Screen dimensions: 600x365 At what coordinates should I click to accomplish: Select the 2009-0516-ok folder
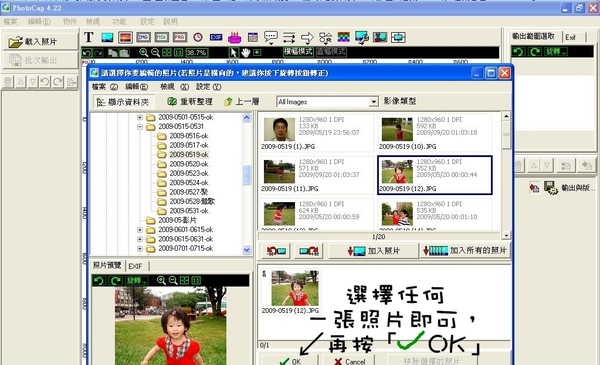point(189,136)
